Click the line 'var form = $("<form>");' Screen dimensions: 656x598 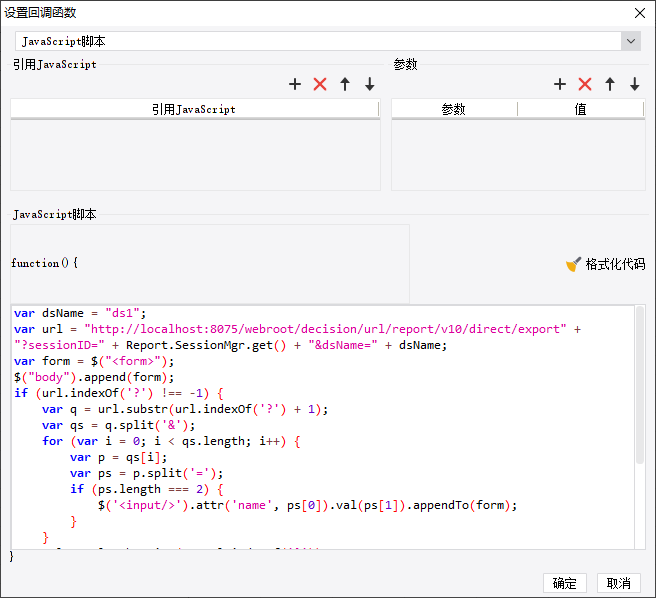tap(94, 361)
